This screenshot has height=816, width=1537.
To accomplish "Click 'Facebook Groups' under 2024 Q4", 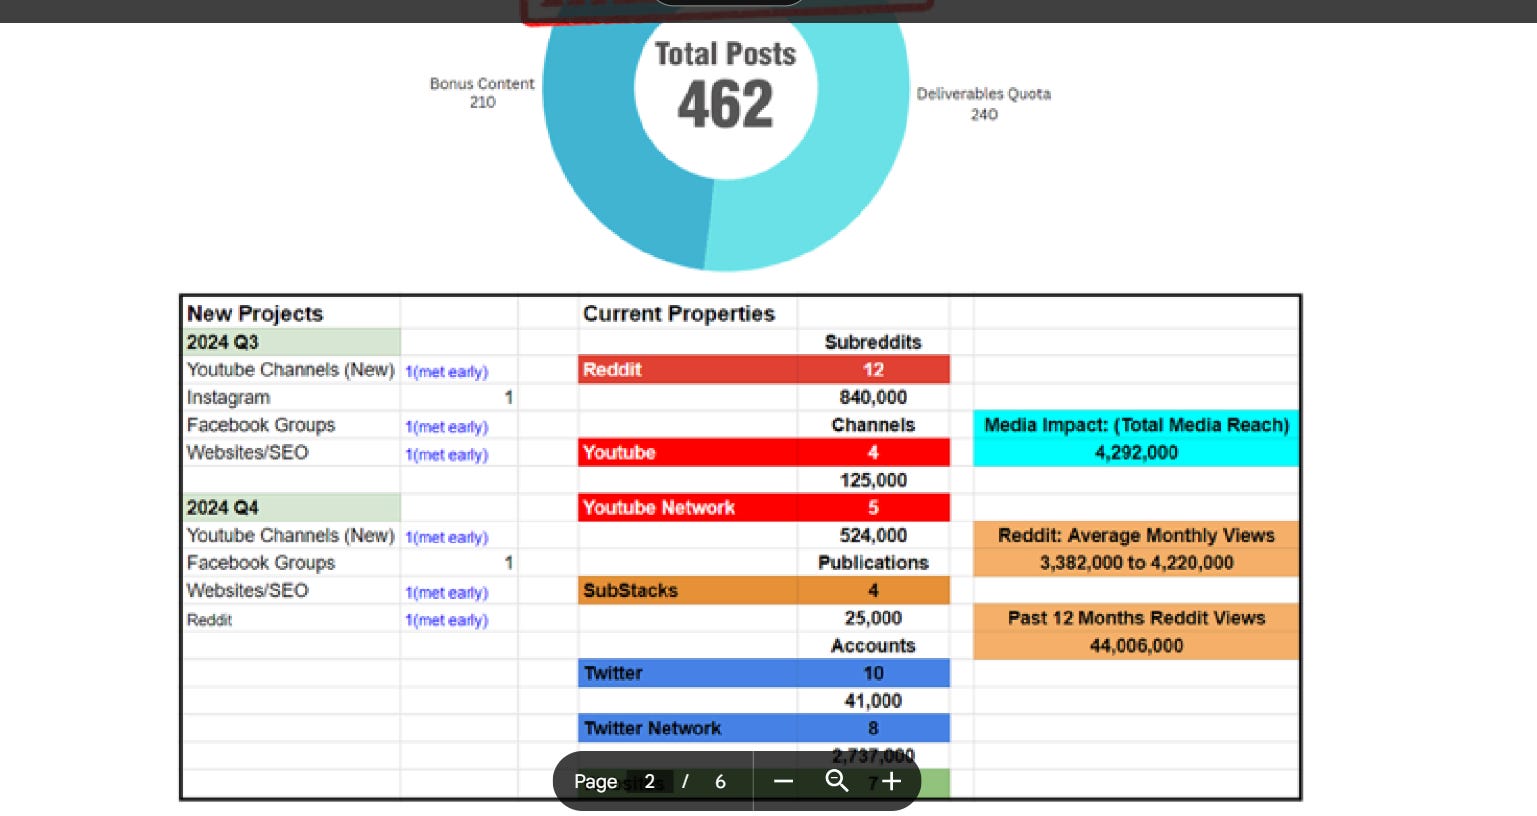I will point(261,563).
